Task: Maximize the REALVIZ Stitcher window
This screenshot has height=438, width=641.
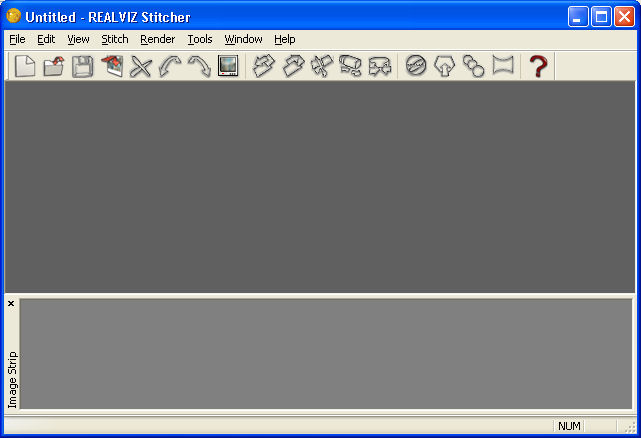Action: 601,17
